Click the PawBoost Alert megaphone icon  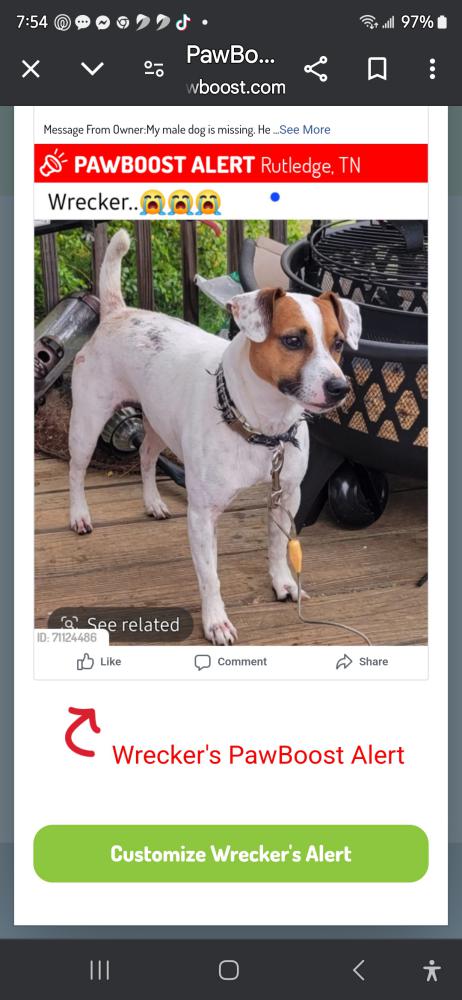point(54,163)
